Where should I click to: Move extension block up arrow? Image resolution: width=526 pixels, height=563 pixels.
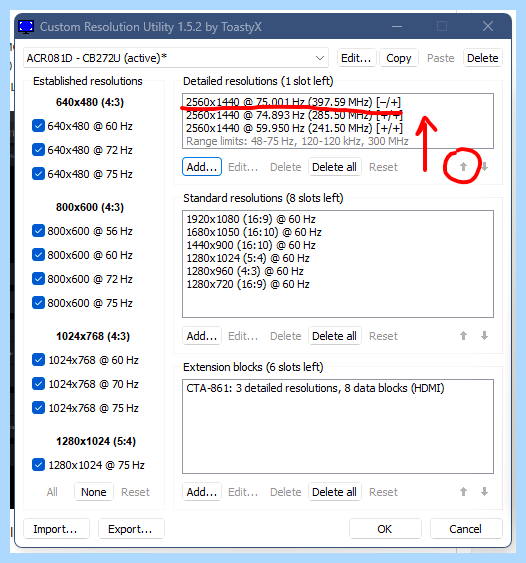tap(463, 492)
